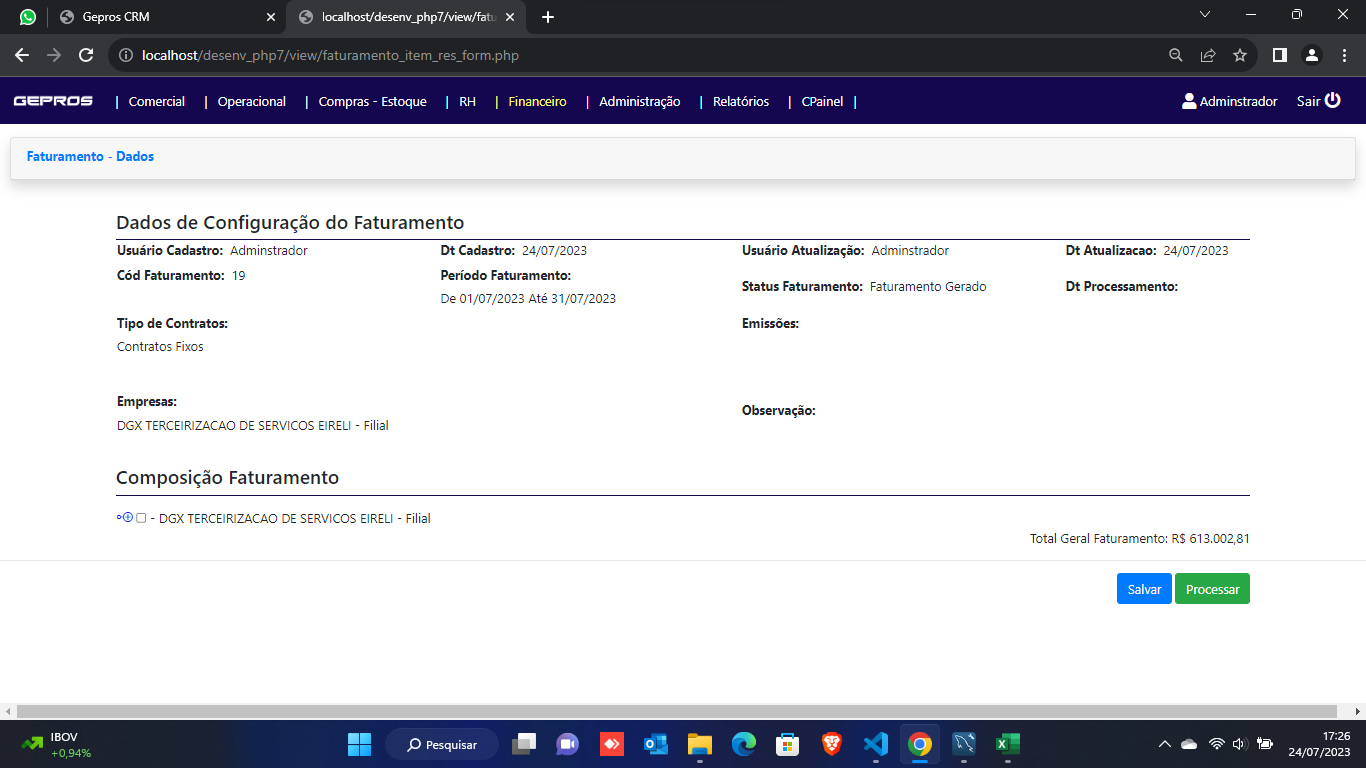1366x768 pixels.
Task: Reload the page with the refresh icon
Action: coord(86,55)
